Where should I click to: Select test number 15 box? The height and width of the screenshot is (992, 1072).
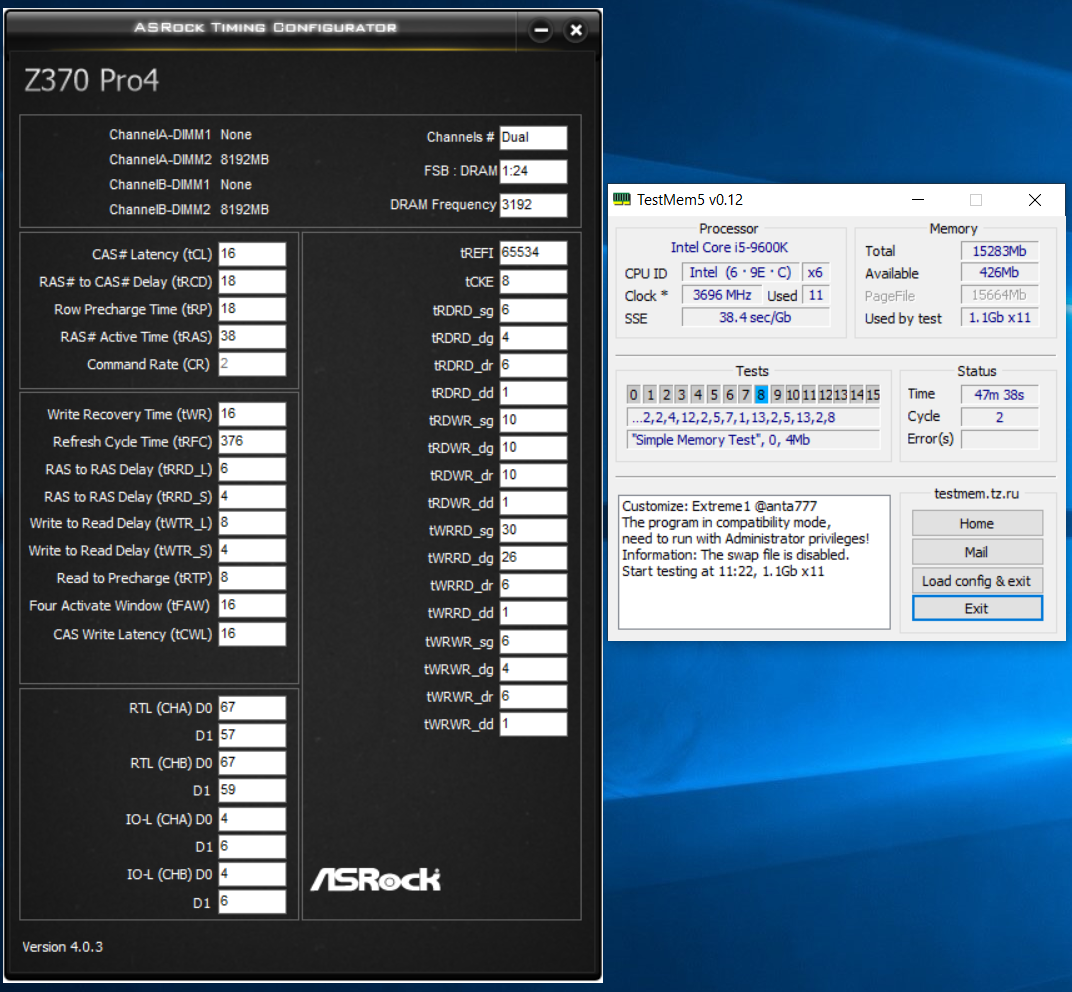873,394
